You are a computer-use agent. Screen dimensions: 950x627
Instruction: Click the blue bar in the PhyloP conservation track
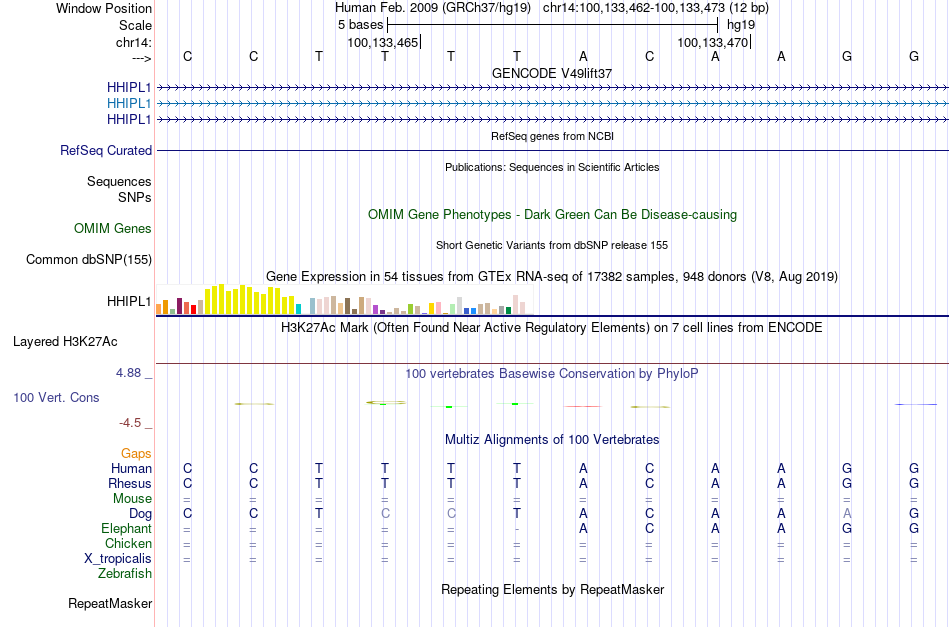915,404
